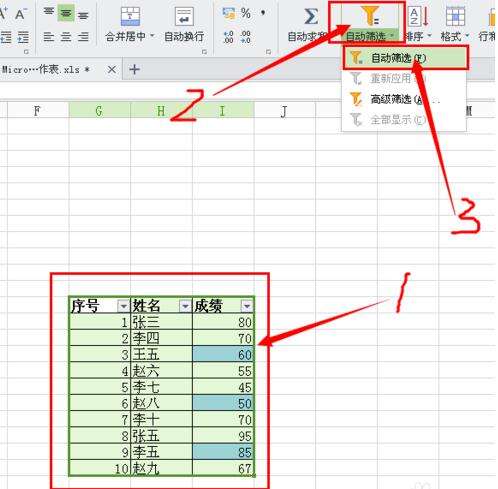The width and height of the screenshot is (498, 489).
Task: Click the cell containing 赵六
Action: click(x=161, y=371)
